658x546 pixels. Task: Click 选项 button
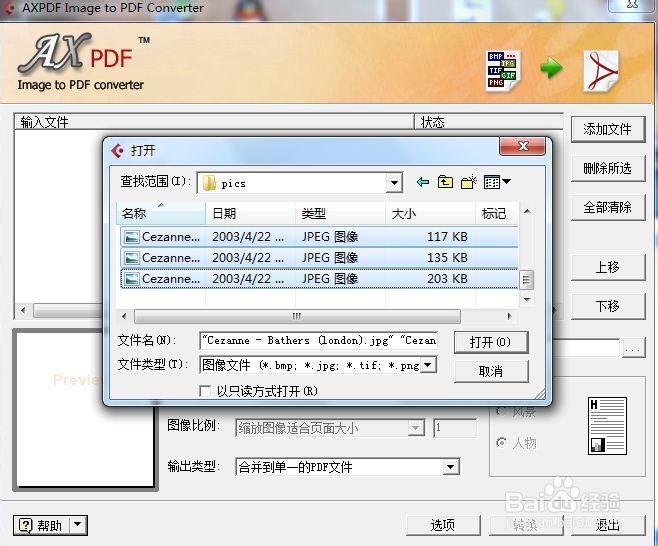(443, 525)
